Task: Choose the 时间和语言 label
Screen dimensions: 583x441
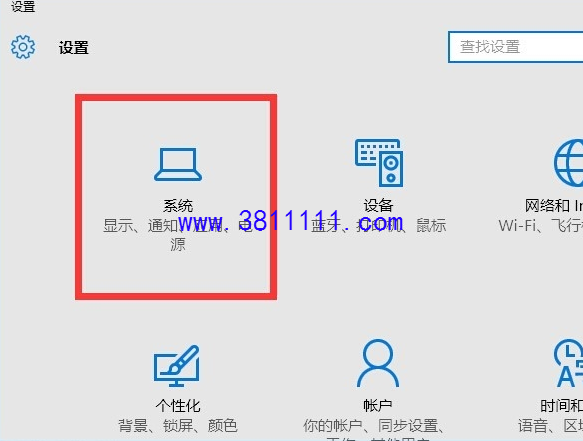Action: (561, 405)
